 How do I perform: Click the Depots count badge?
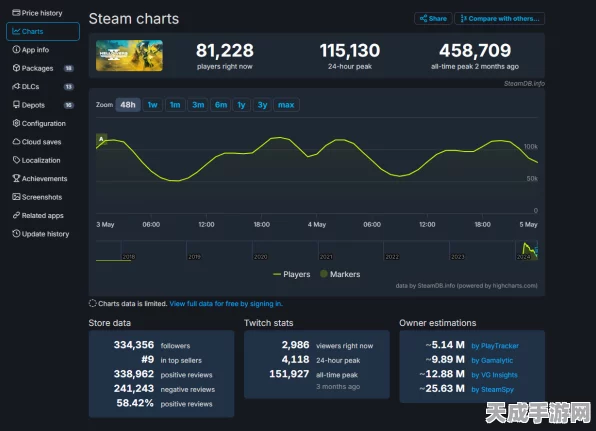(68, 105)
